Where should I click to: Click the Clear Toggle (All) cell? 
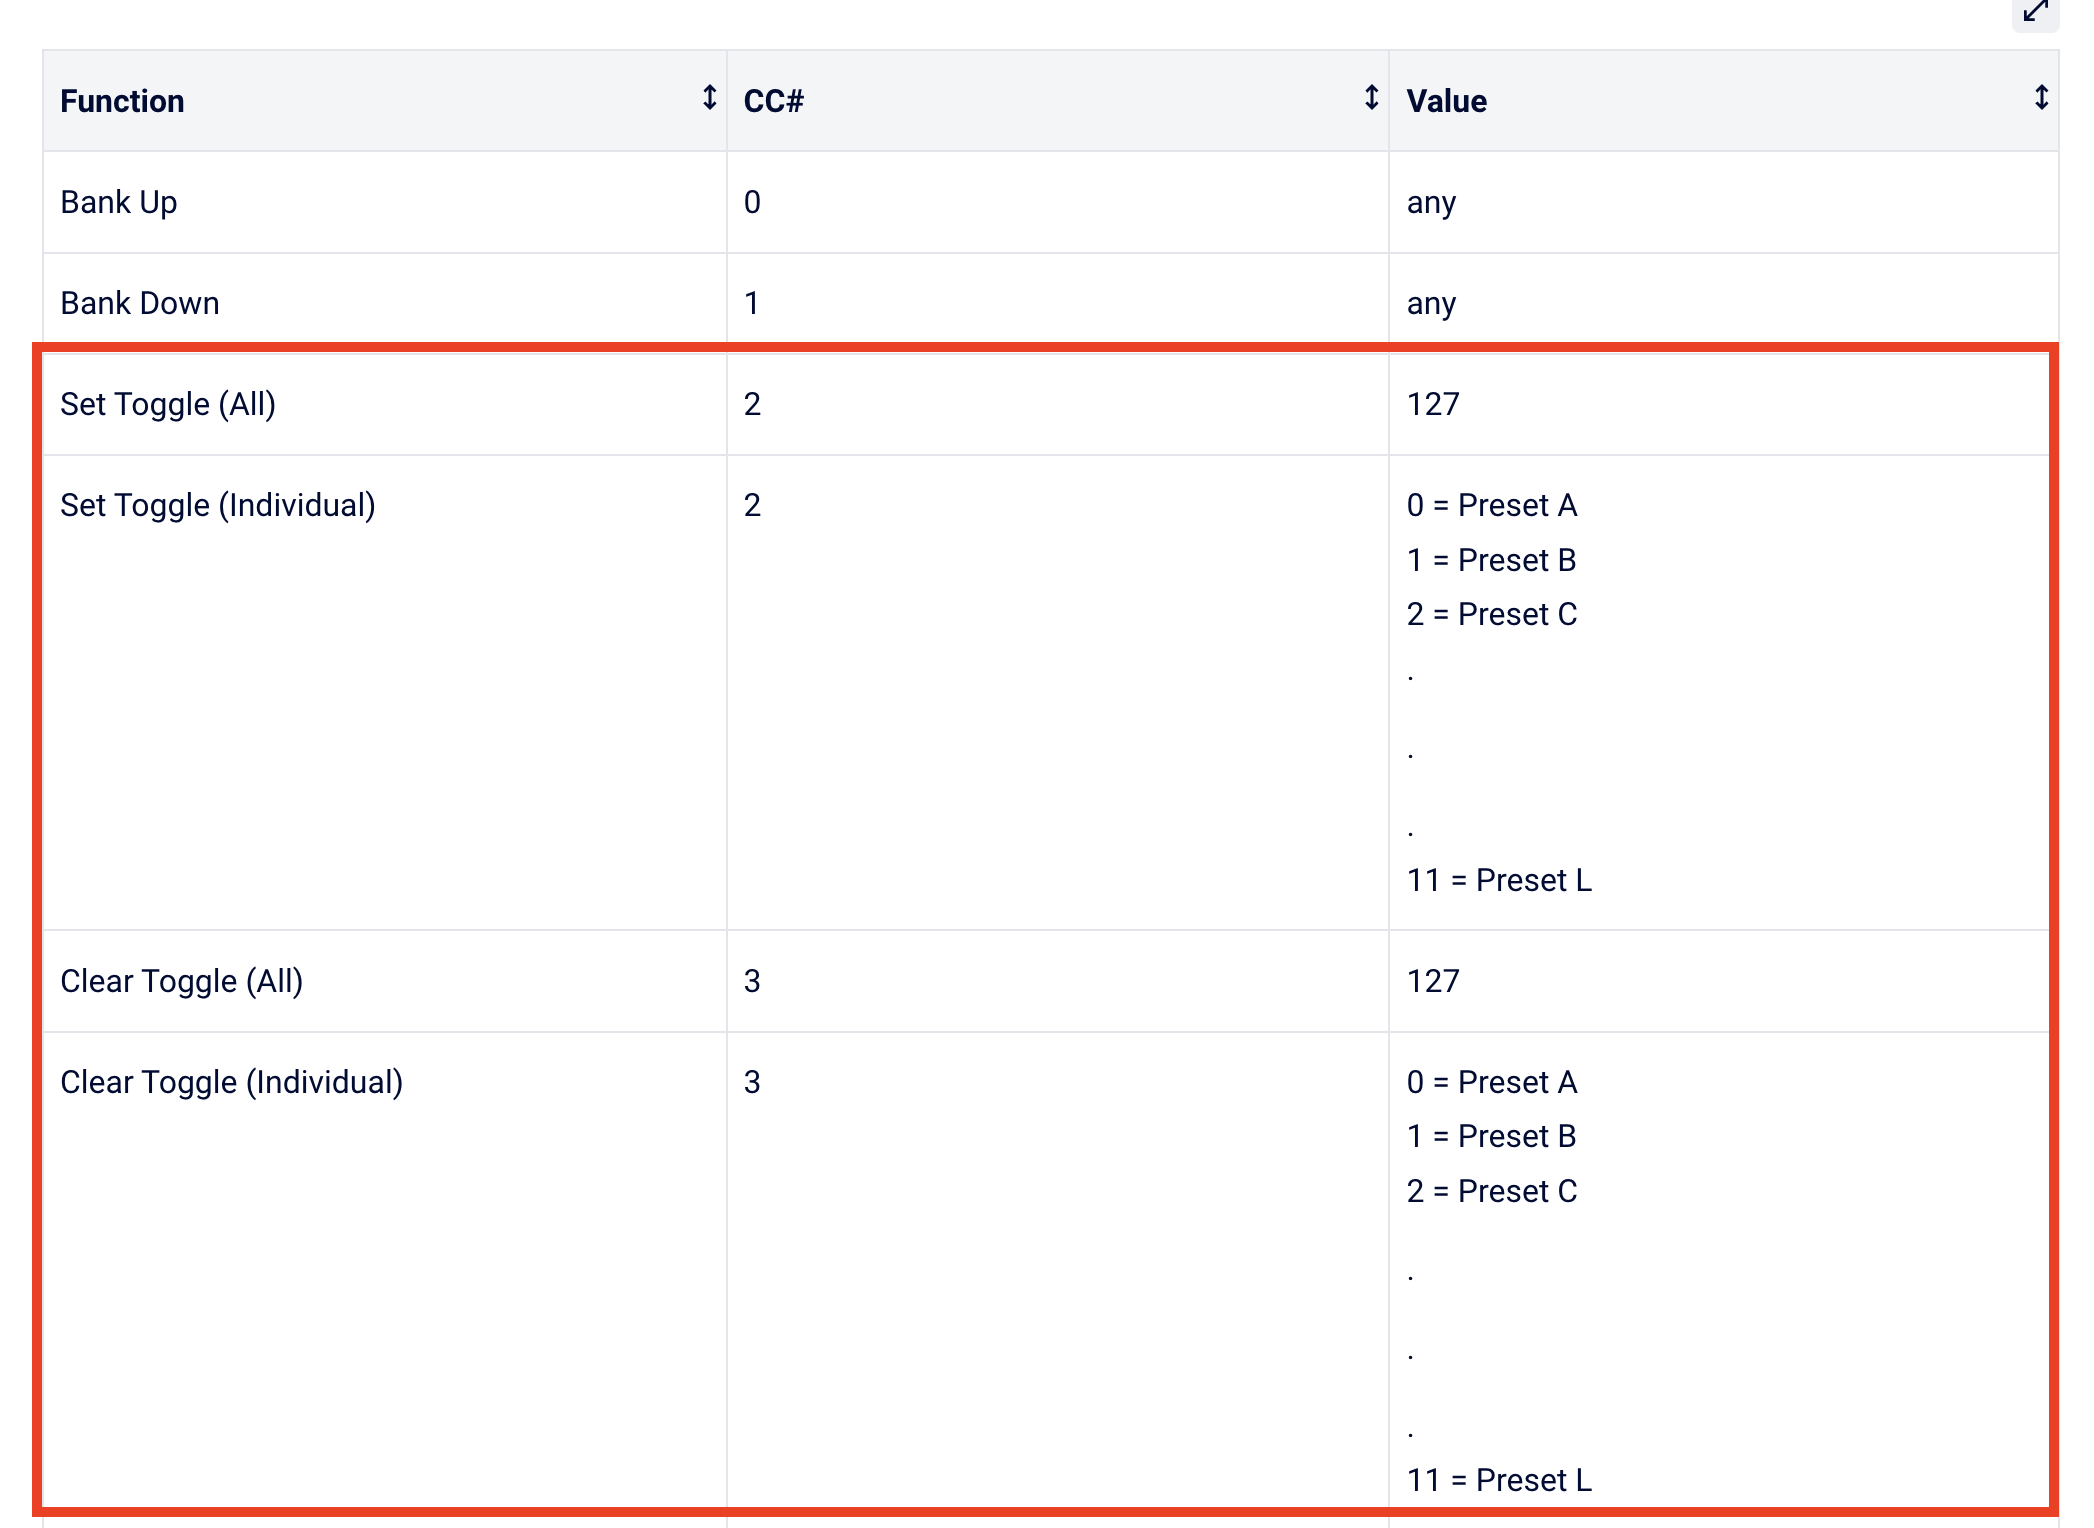tap(182, 981)
